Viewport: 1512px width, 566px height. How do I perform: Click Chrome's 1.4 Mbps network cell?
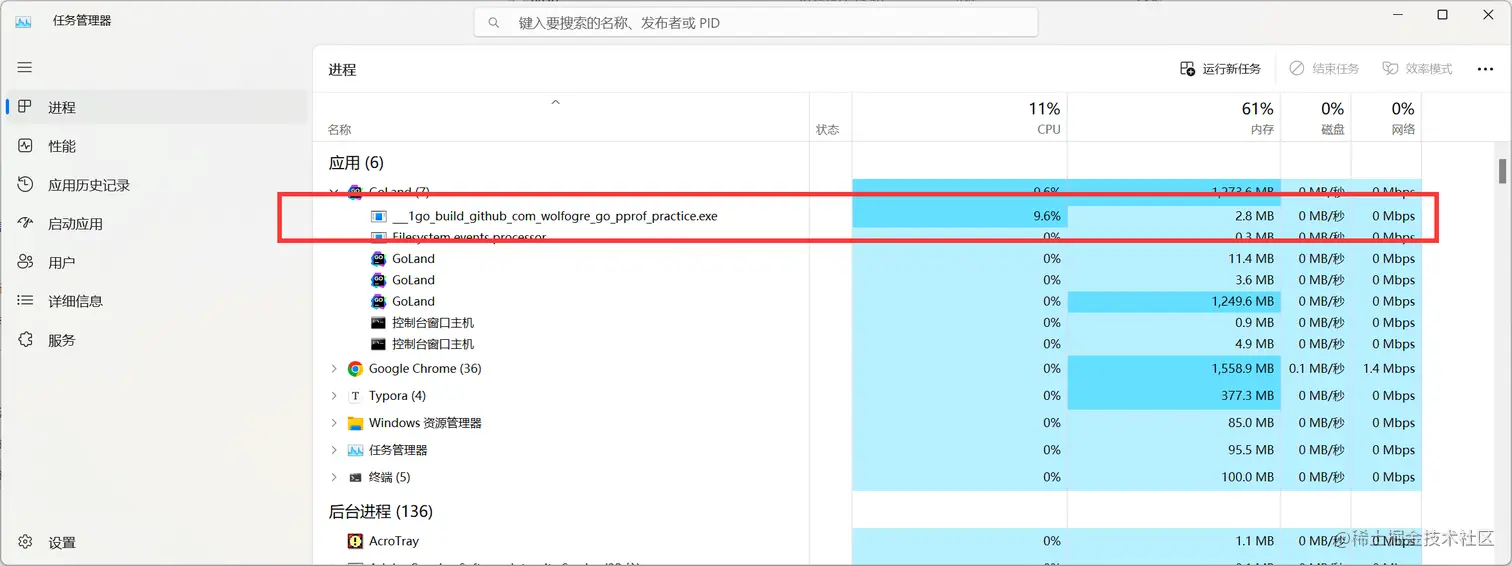click(1385, 369)
